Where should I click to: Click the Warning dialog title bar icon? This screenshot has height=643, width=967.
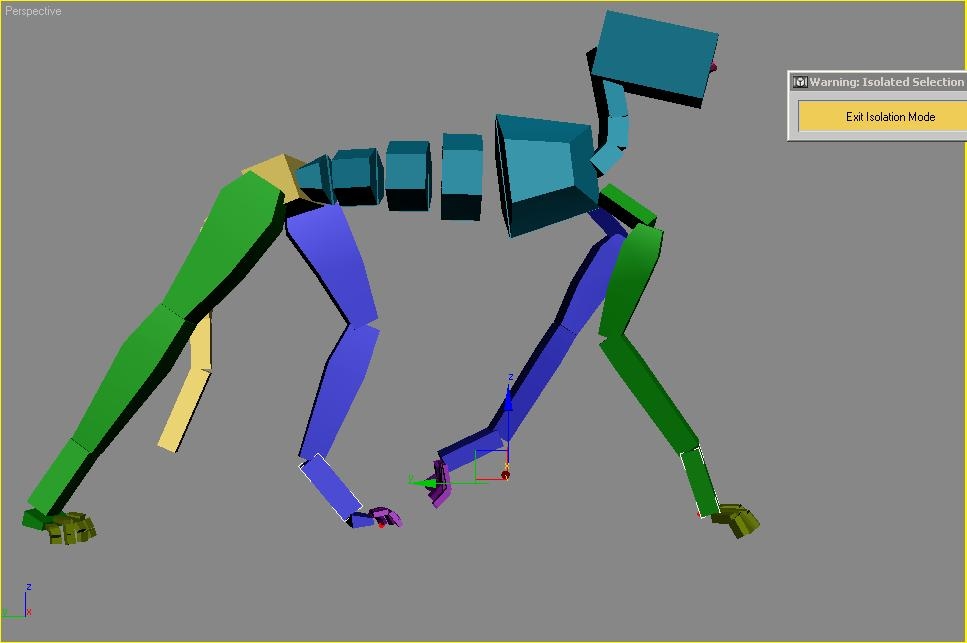[800, 82]
